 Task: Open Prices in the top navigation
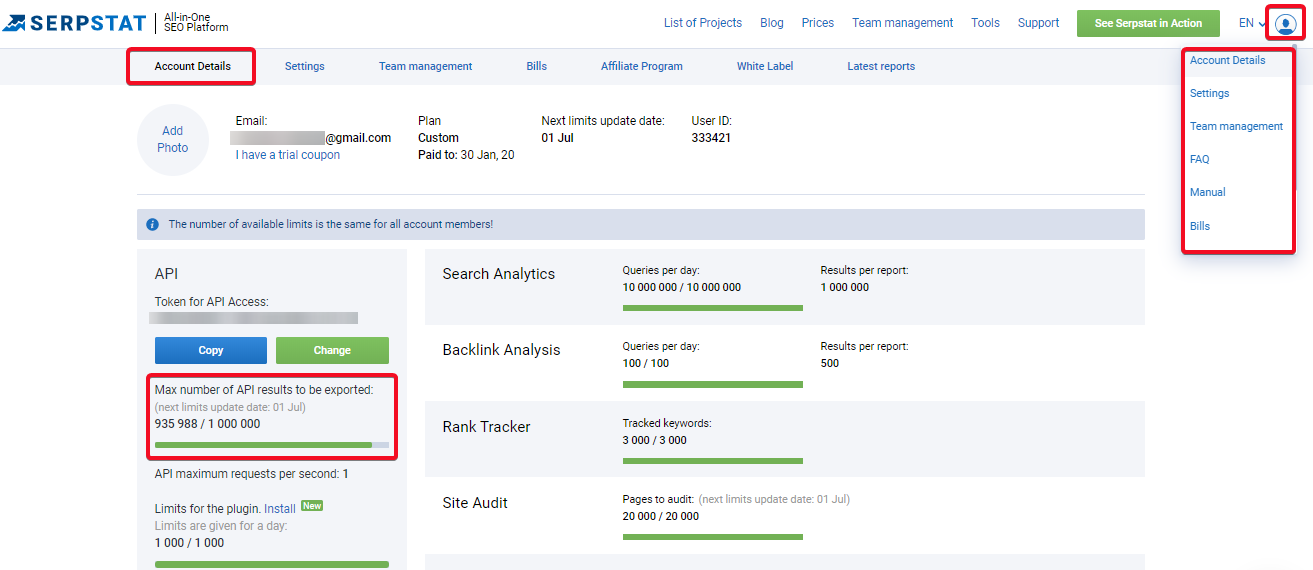coord(818,23)
